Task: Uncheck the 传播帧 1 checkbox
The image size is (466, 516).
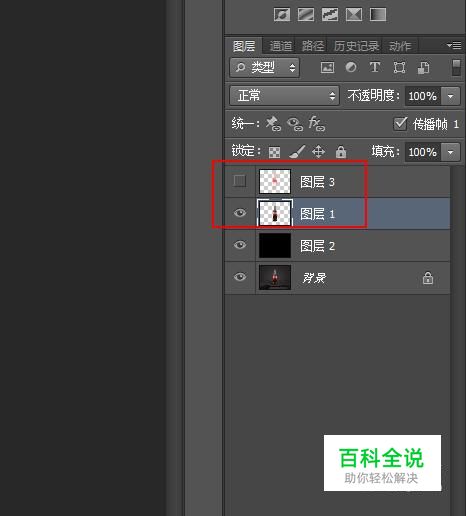Action: (400, 124)
